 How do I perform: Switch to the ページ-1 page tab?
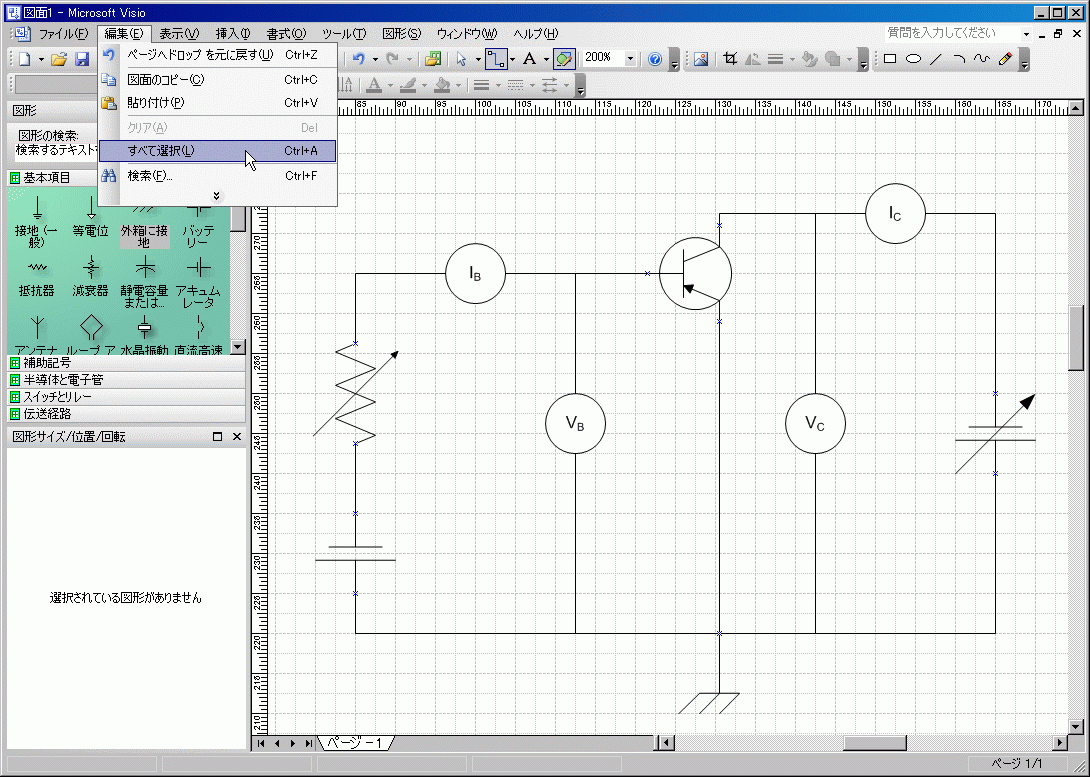point(356,743)
